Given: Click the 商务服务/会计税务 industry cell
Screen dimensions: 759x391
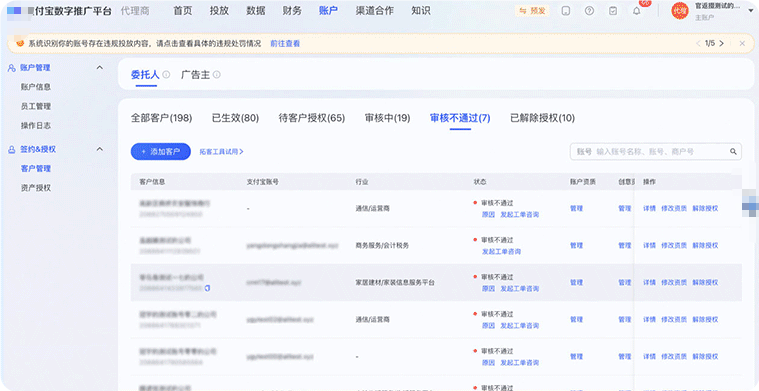Looking at the screenshot, I should tap(382, 245).
